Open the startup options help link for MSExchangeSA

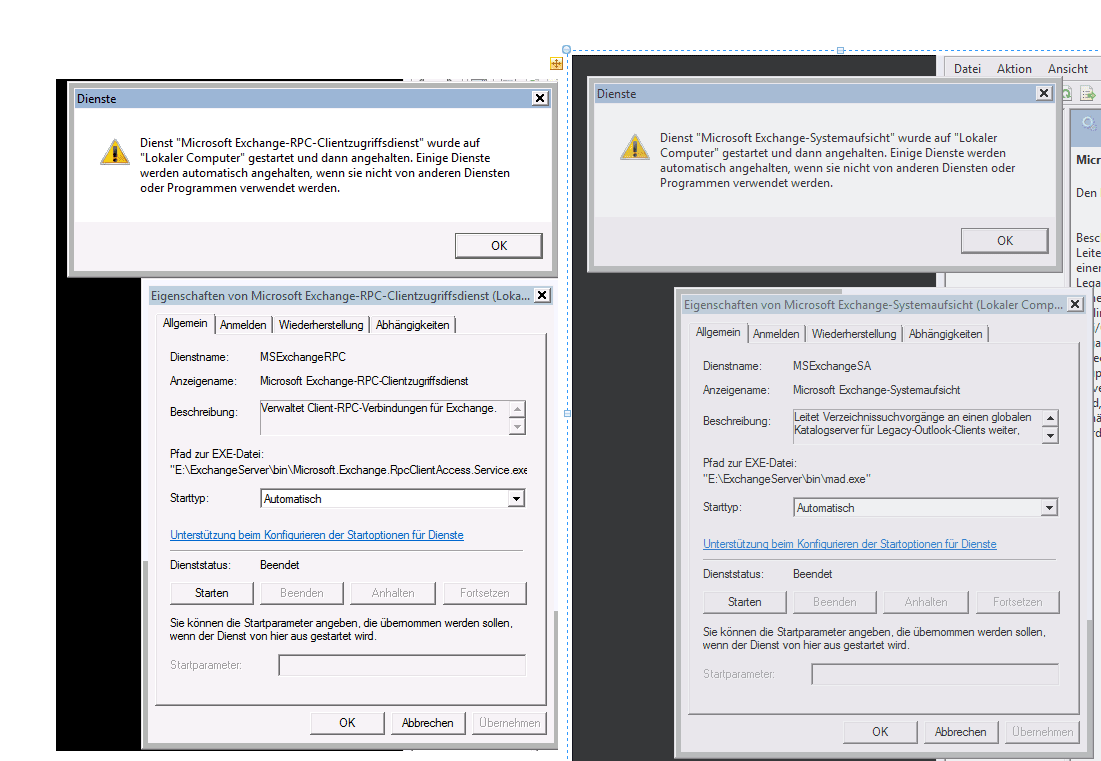point(850,544)
